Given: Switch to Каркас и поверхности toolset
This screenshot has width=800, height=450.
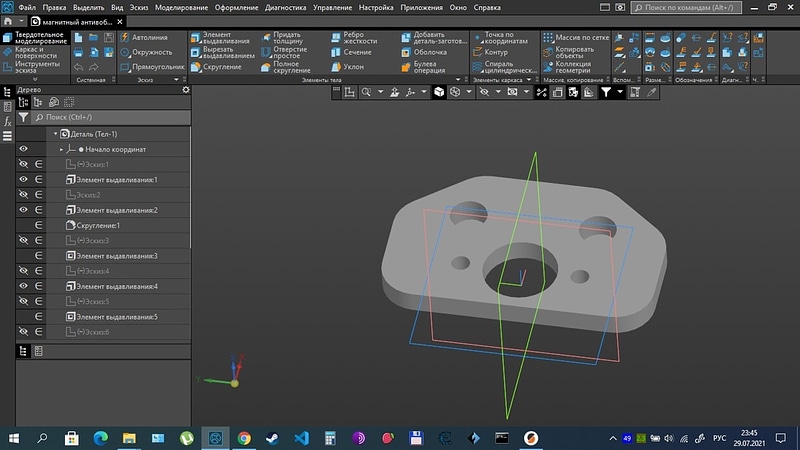Looking at the screenshot, I should coord(35,52).
